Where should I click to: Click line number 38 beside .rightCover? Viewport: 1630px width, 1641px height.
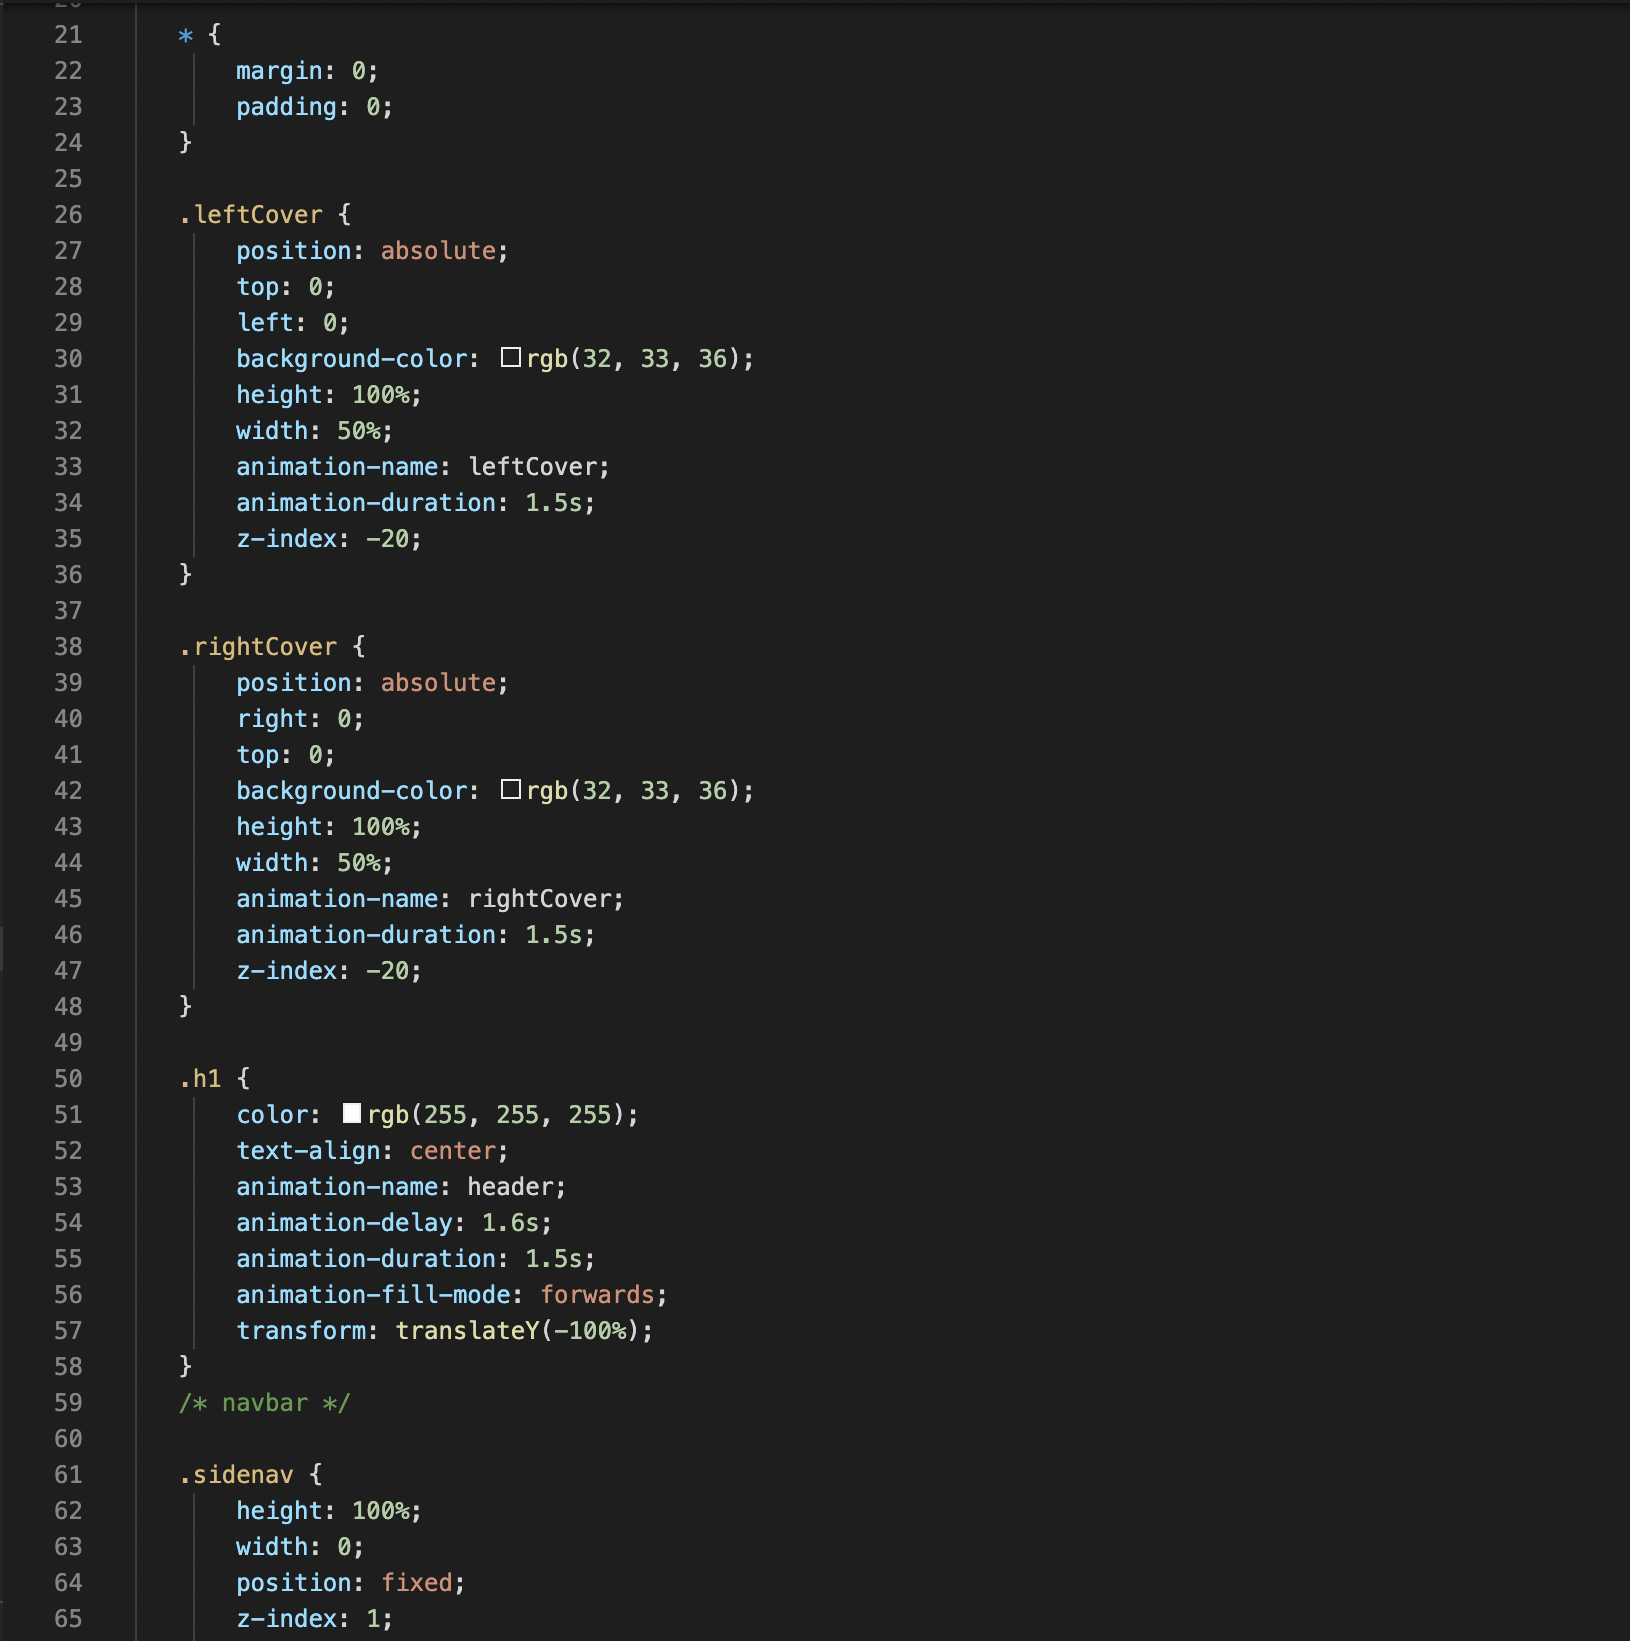tap(68, 646)
